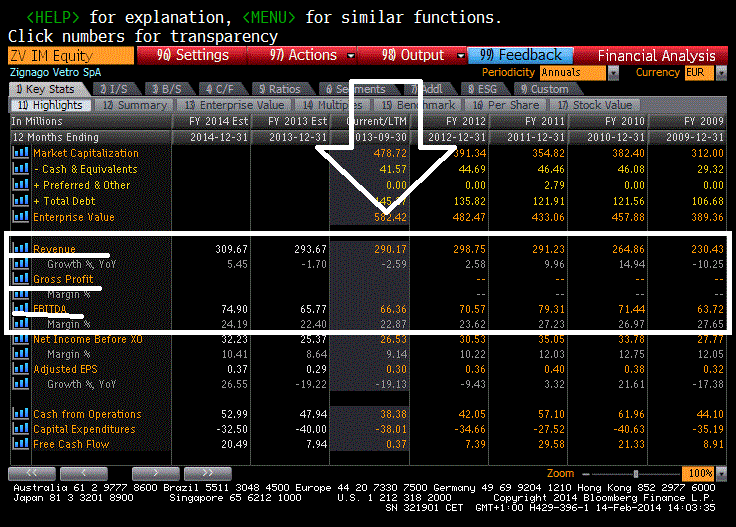736x527 pixels.
Task: Go to previous page with < button
Action: pyautogui.click(x=84, y=473)
